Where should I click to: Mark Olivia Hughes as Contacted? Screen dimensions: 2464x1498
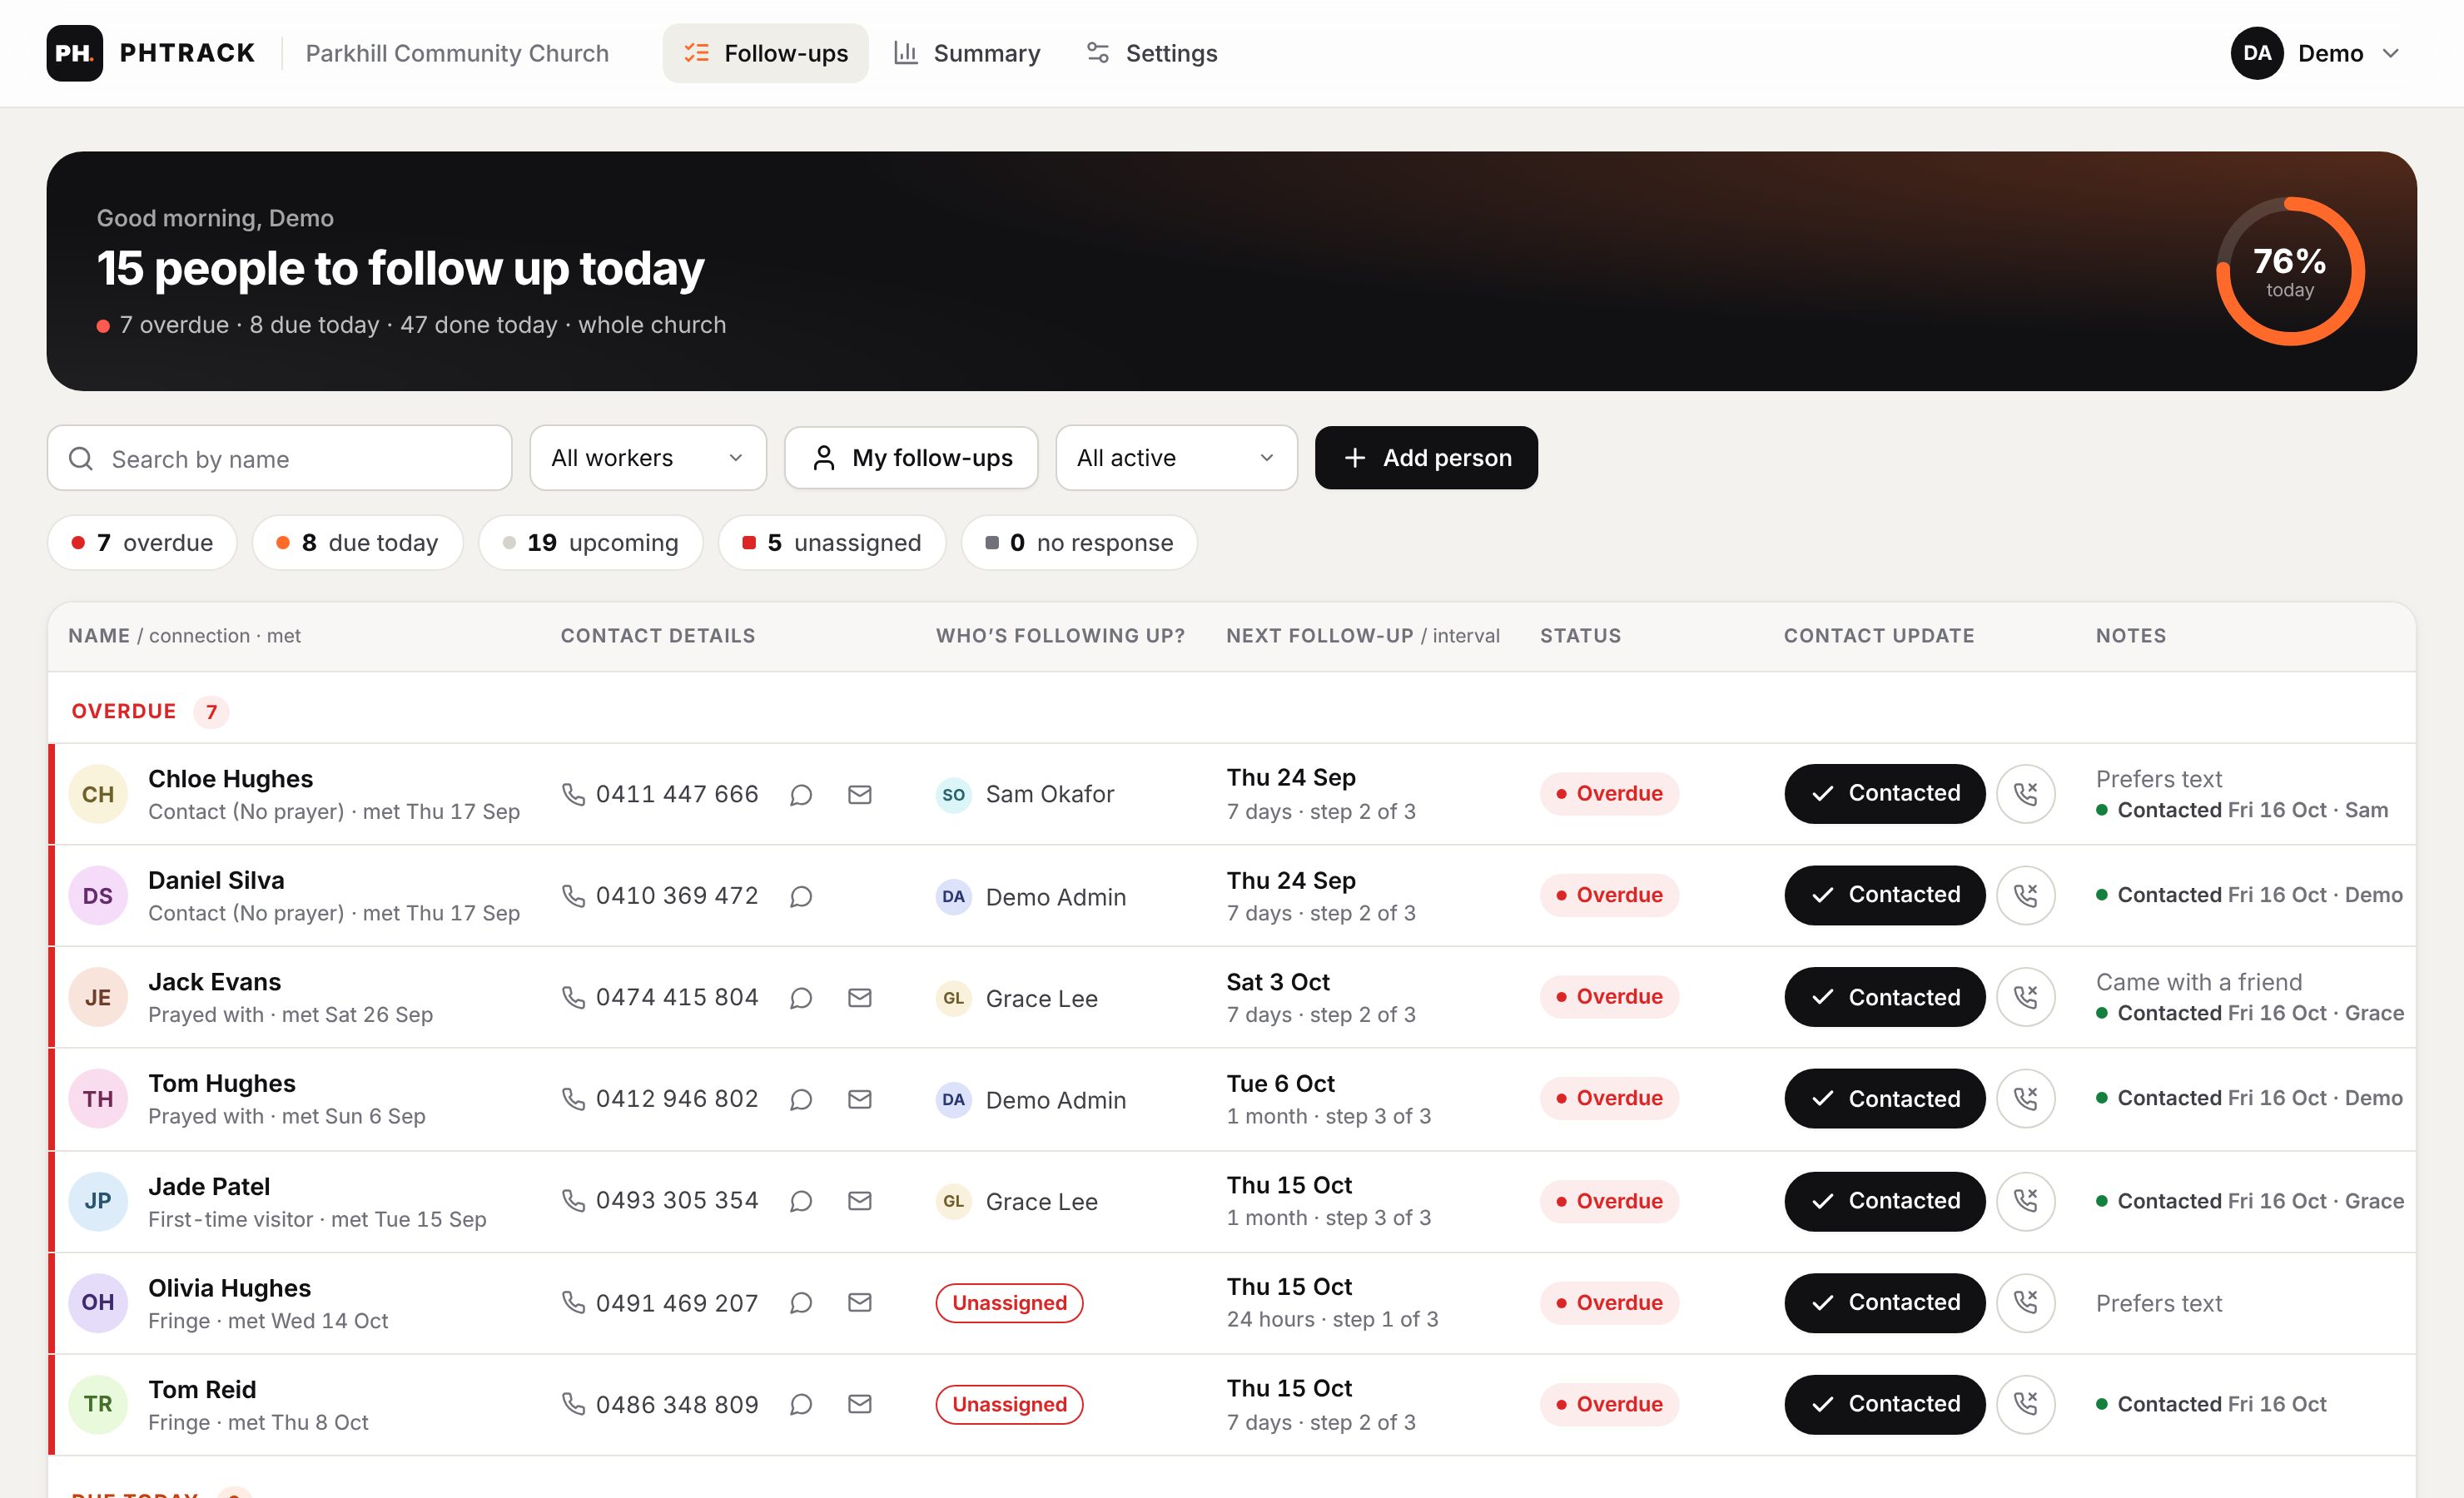[x=1884, y=1303]
